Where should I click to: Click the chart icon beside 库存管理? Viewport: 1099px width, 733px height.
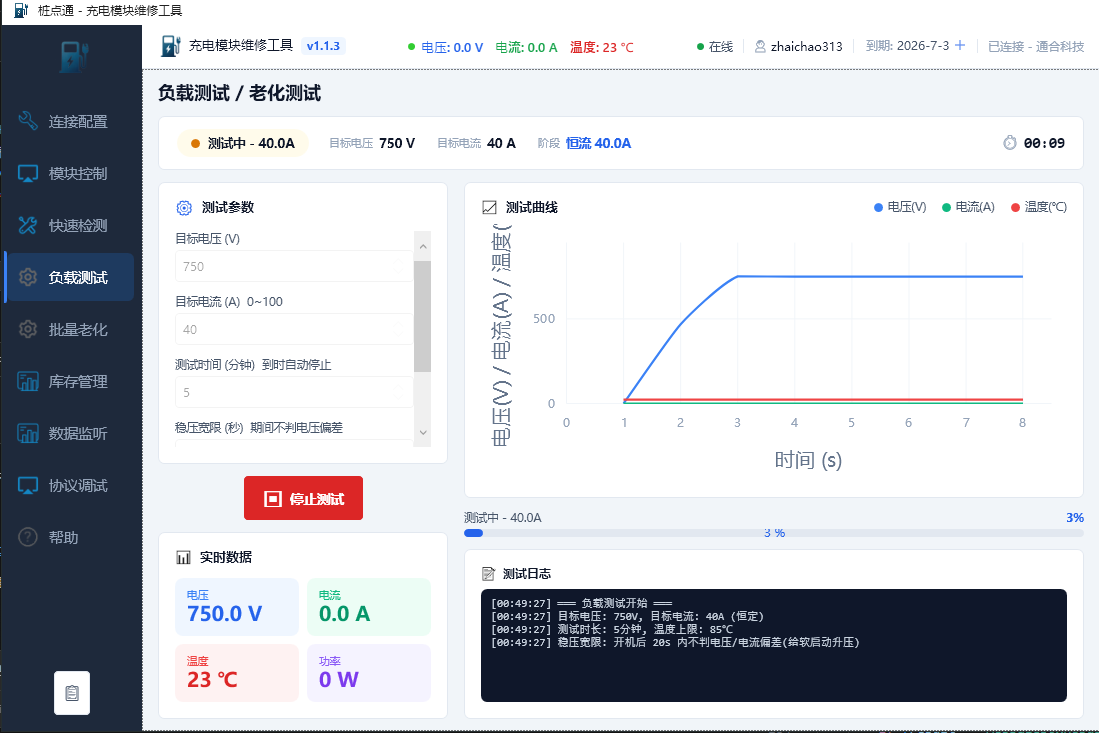click(27, 381)
